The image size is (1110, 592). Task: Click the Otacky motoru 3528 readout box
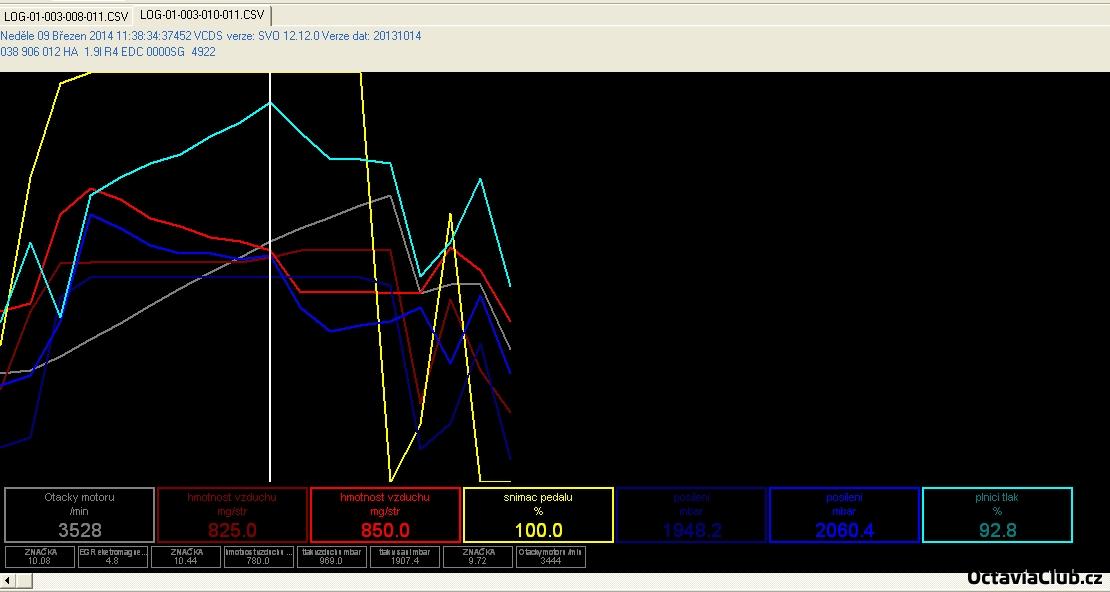pos(80,515)
